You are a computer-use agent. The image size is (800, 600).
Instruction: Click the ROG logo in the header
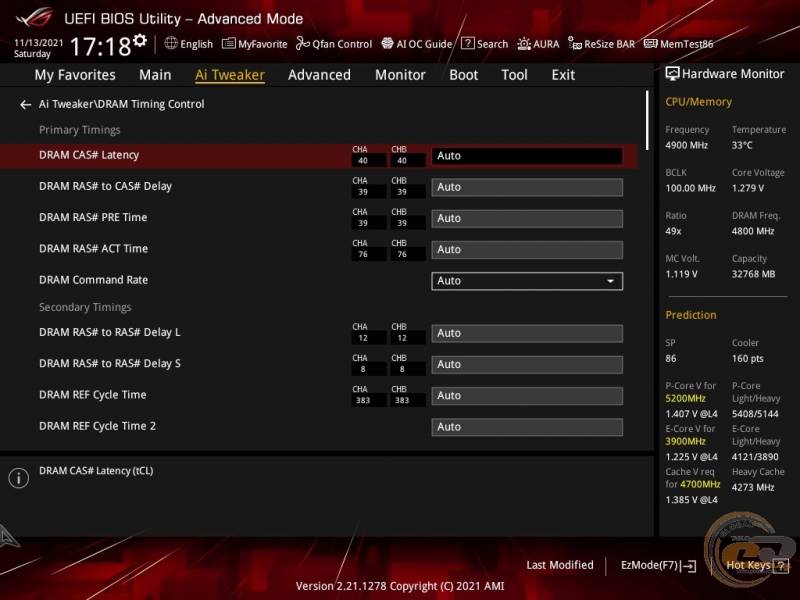coord(34,17)
